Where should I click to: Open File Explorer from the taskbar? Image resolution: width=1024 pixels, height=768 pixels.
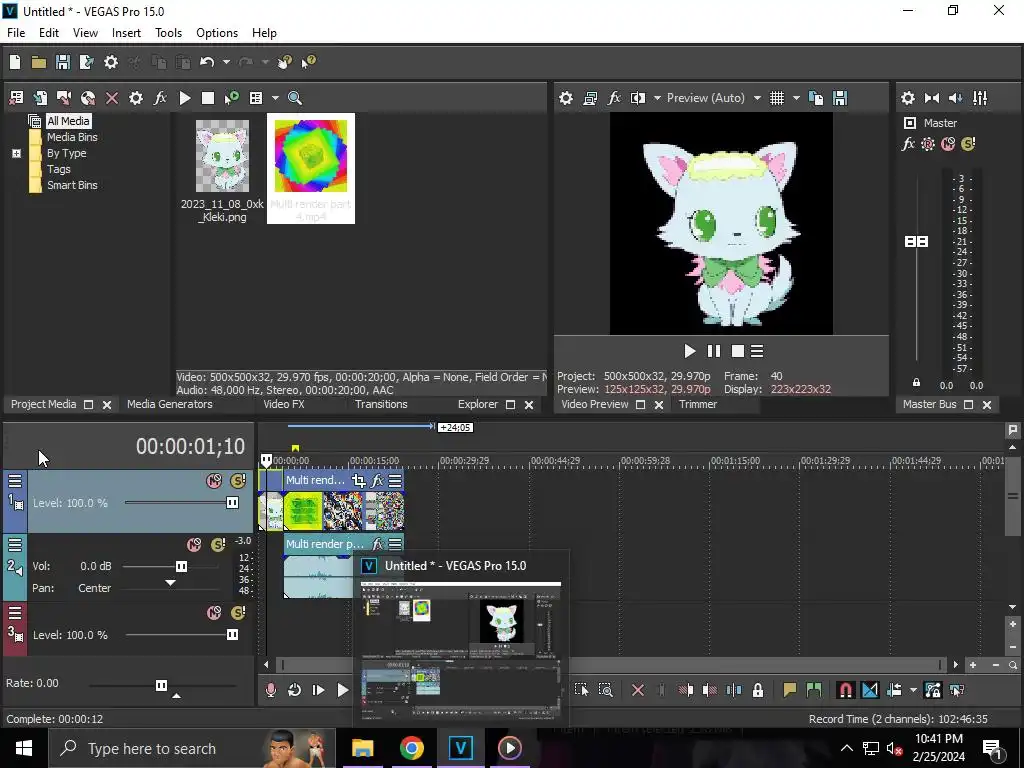362,748
